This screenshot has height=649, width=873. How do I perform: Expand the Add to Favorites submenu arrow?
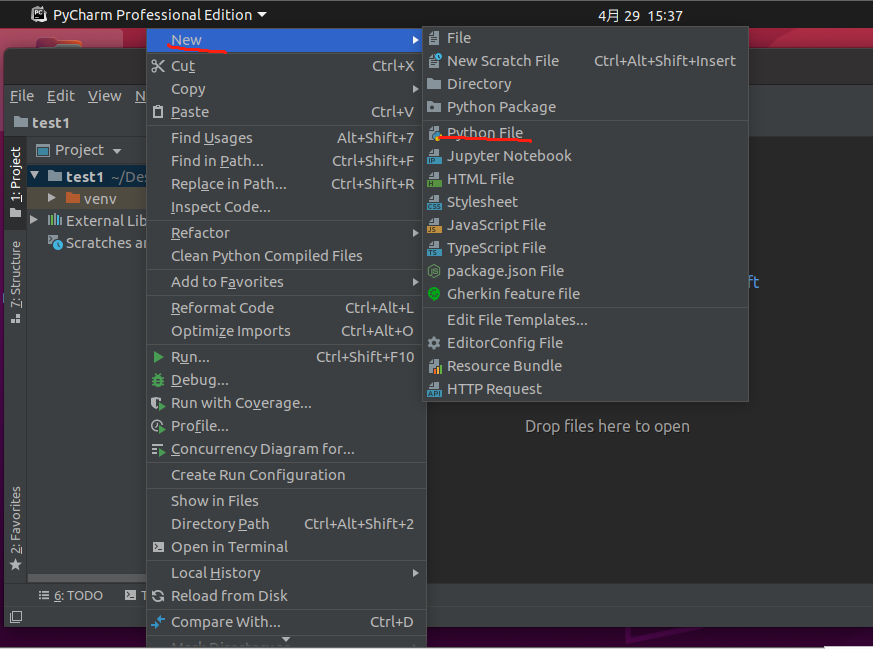415,282
